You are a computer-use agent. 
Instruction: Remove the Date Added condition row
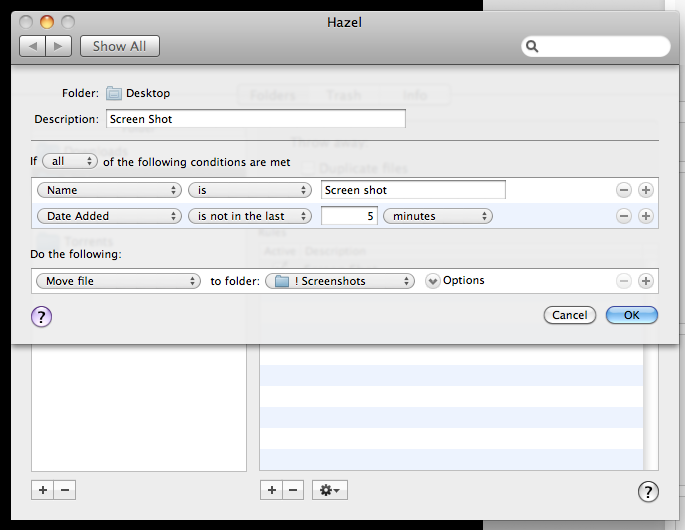coord(623,216)
